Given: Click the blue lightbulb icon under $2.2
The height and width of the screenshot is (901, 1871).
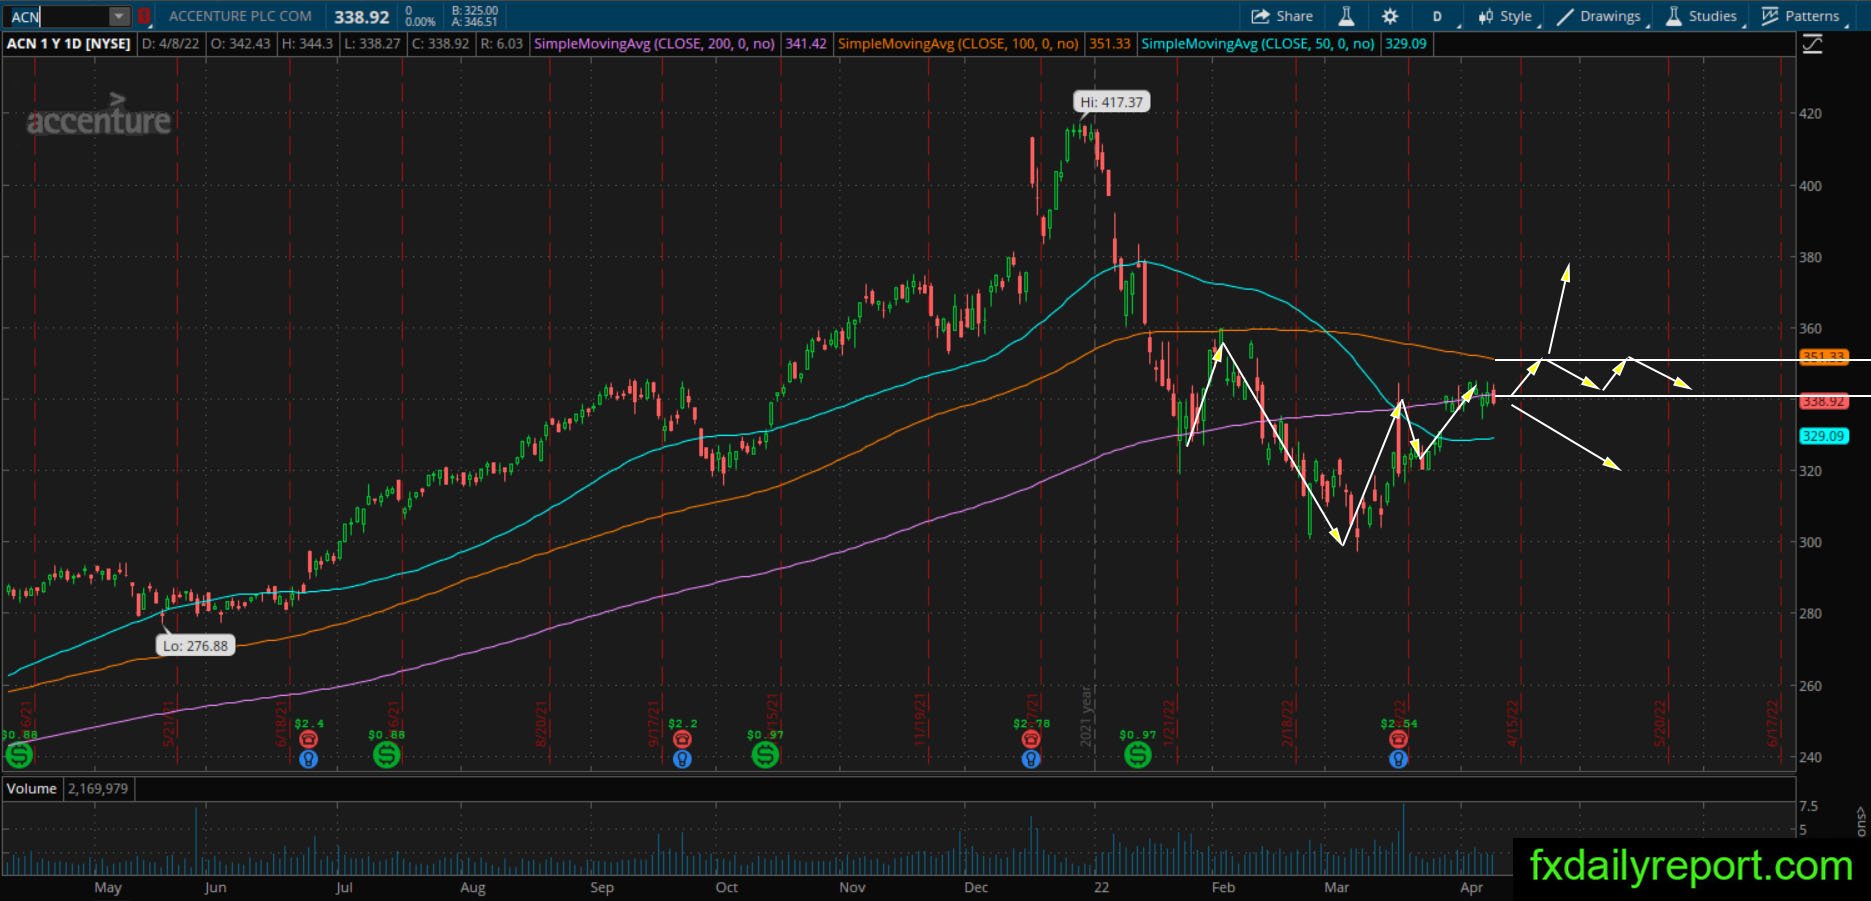Looking at the screenshot, I should (x=682, y=759).
